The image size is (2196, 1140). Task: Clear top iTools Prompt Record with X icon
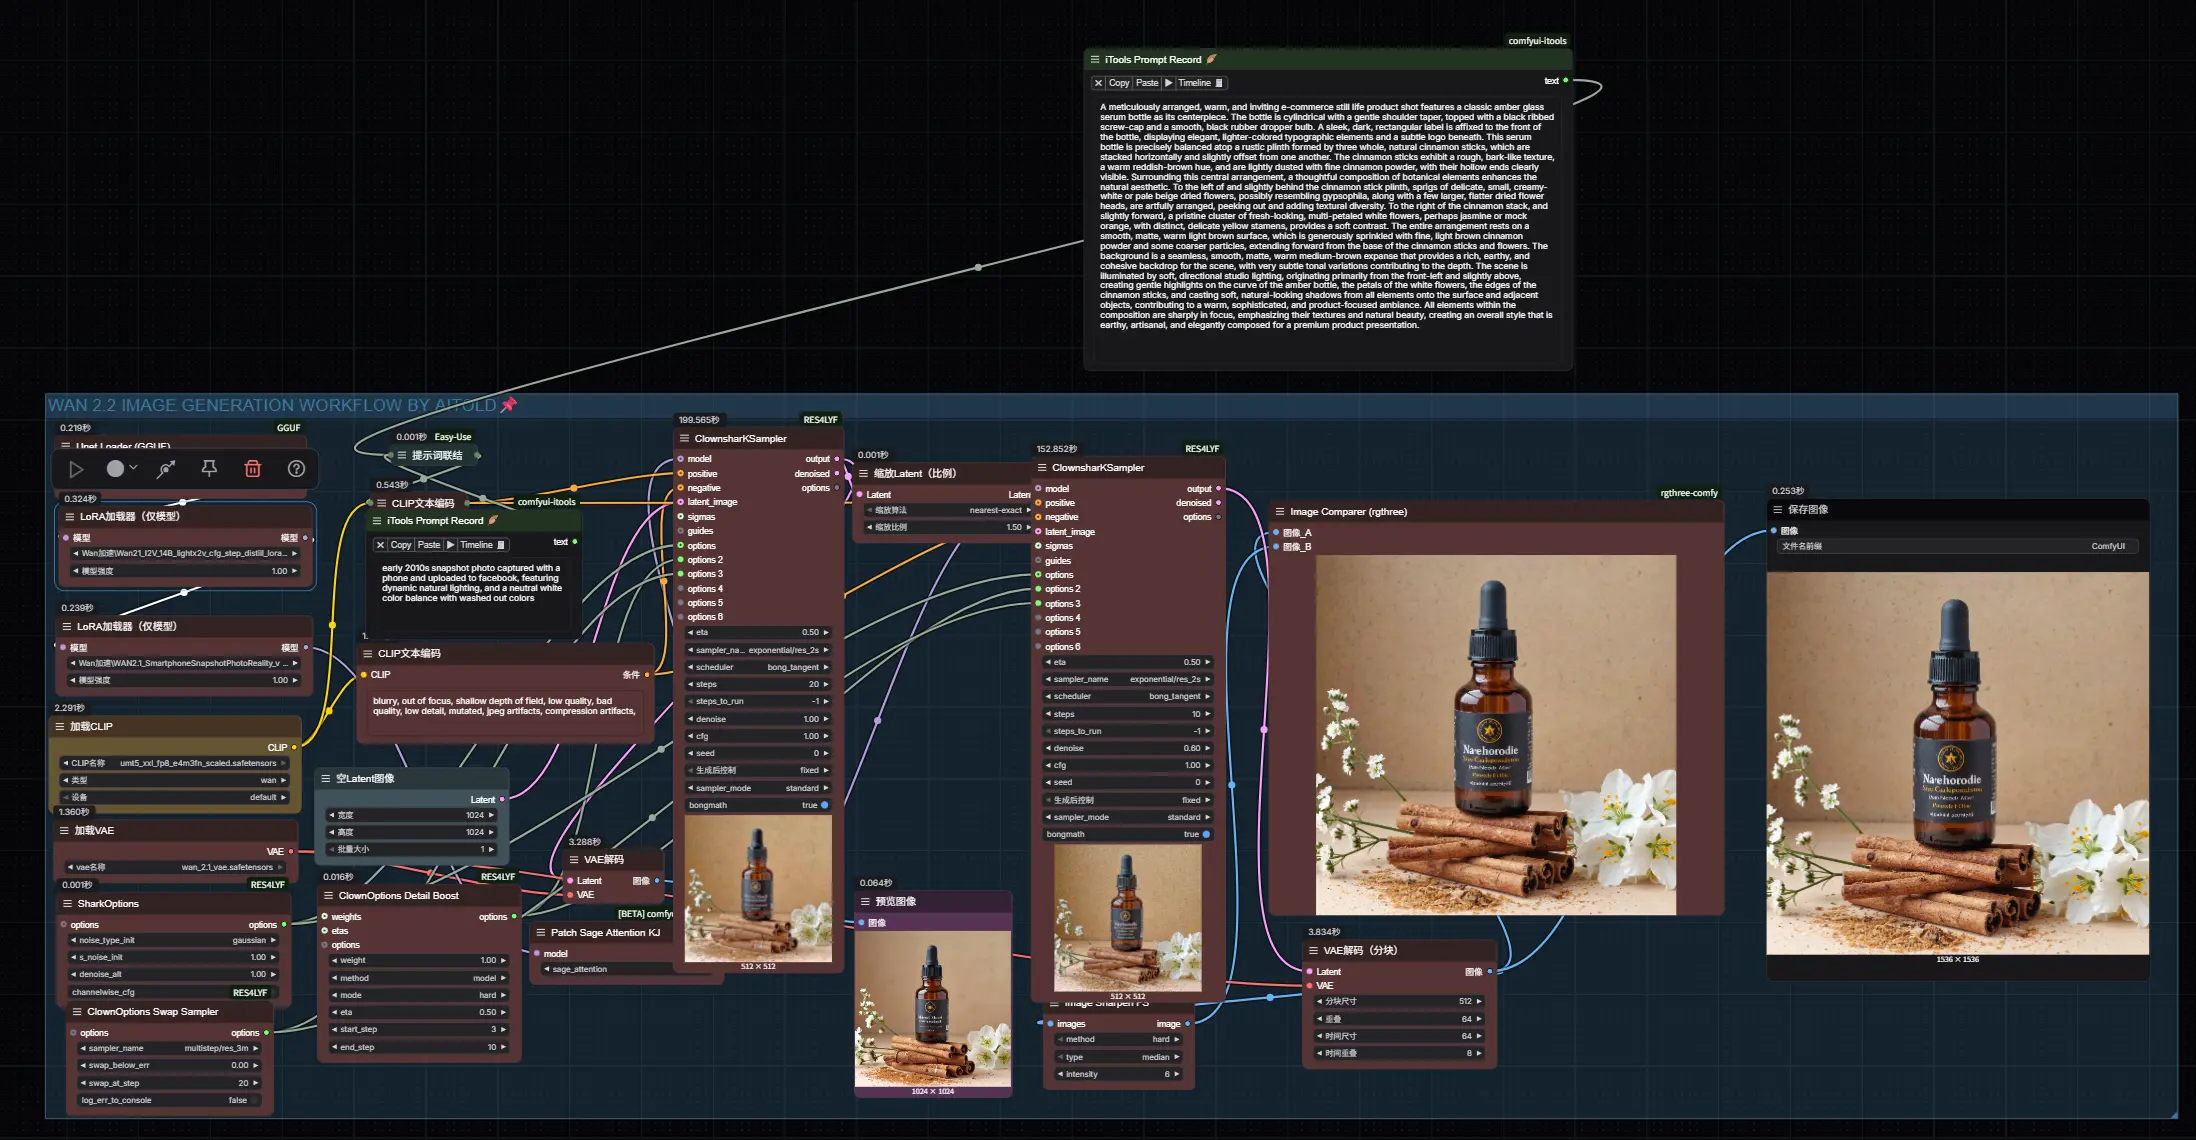tap(1098, 83)
